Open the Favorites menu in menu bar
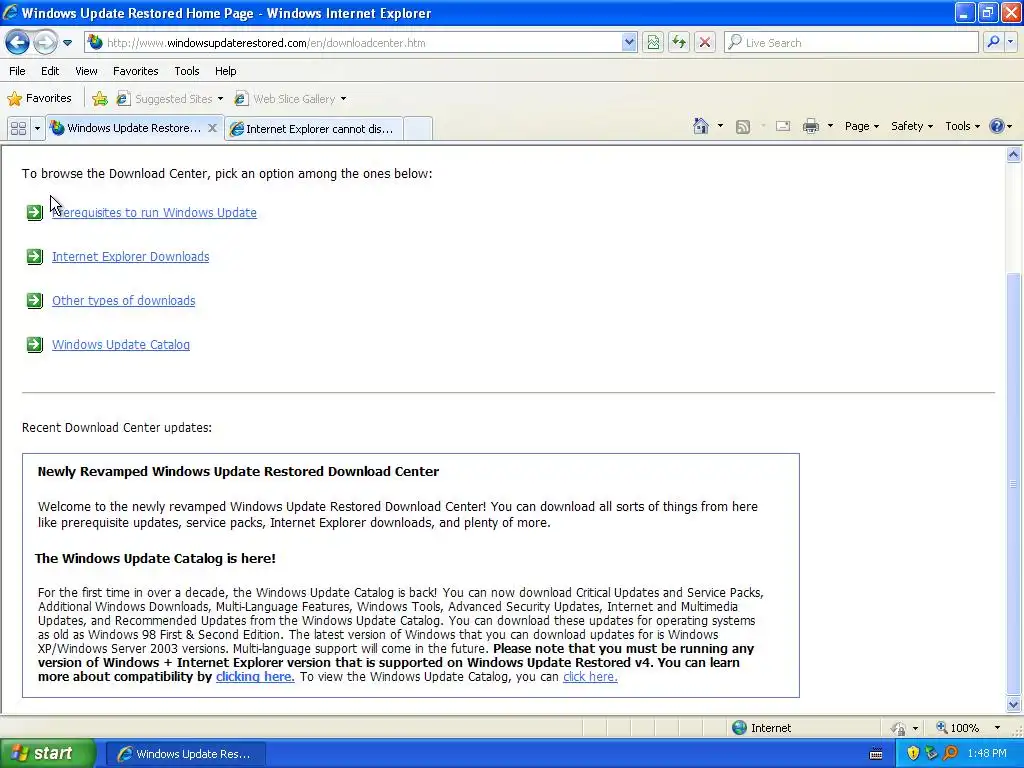Image resolution: width=1024 pixels, height=768 pixels. (x=136, y=71)
